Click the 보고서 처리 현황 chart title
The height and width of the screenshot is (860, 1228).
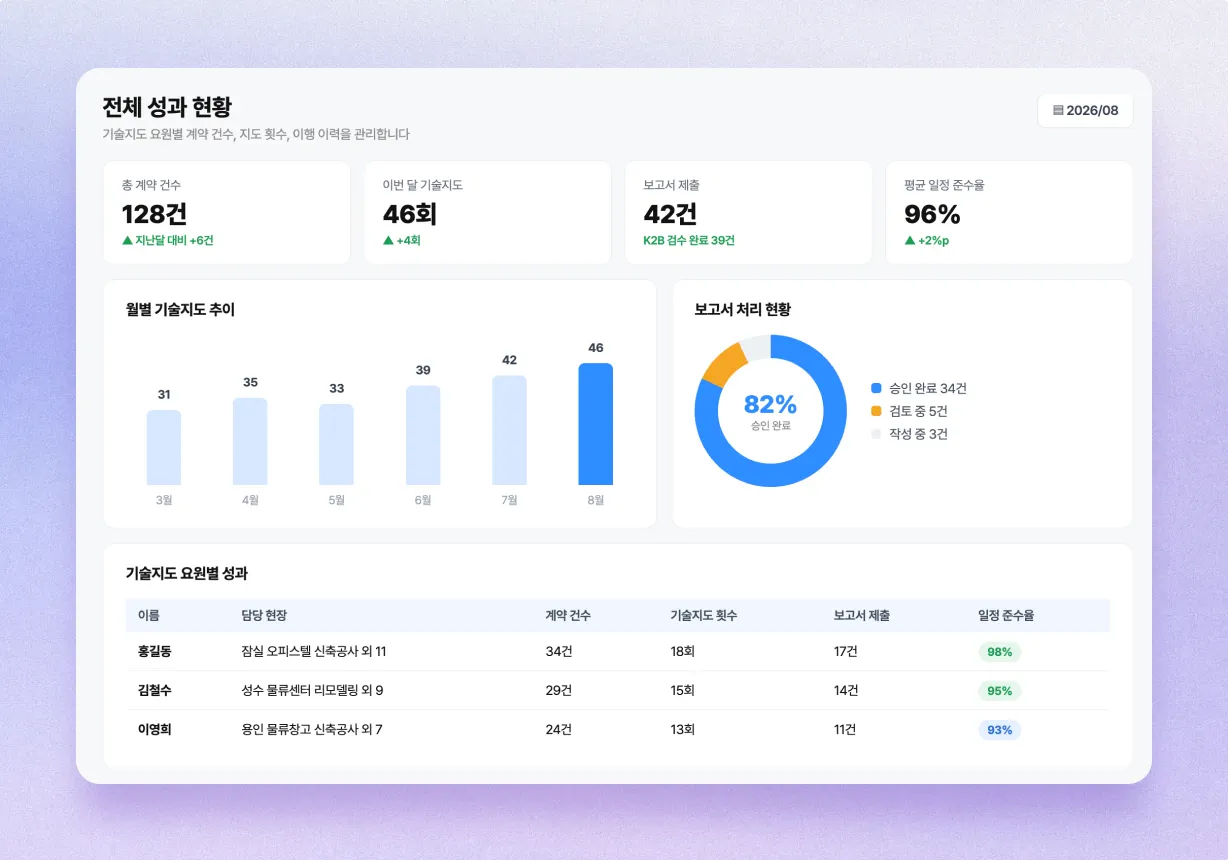pos(743,310)
